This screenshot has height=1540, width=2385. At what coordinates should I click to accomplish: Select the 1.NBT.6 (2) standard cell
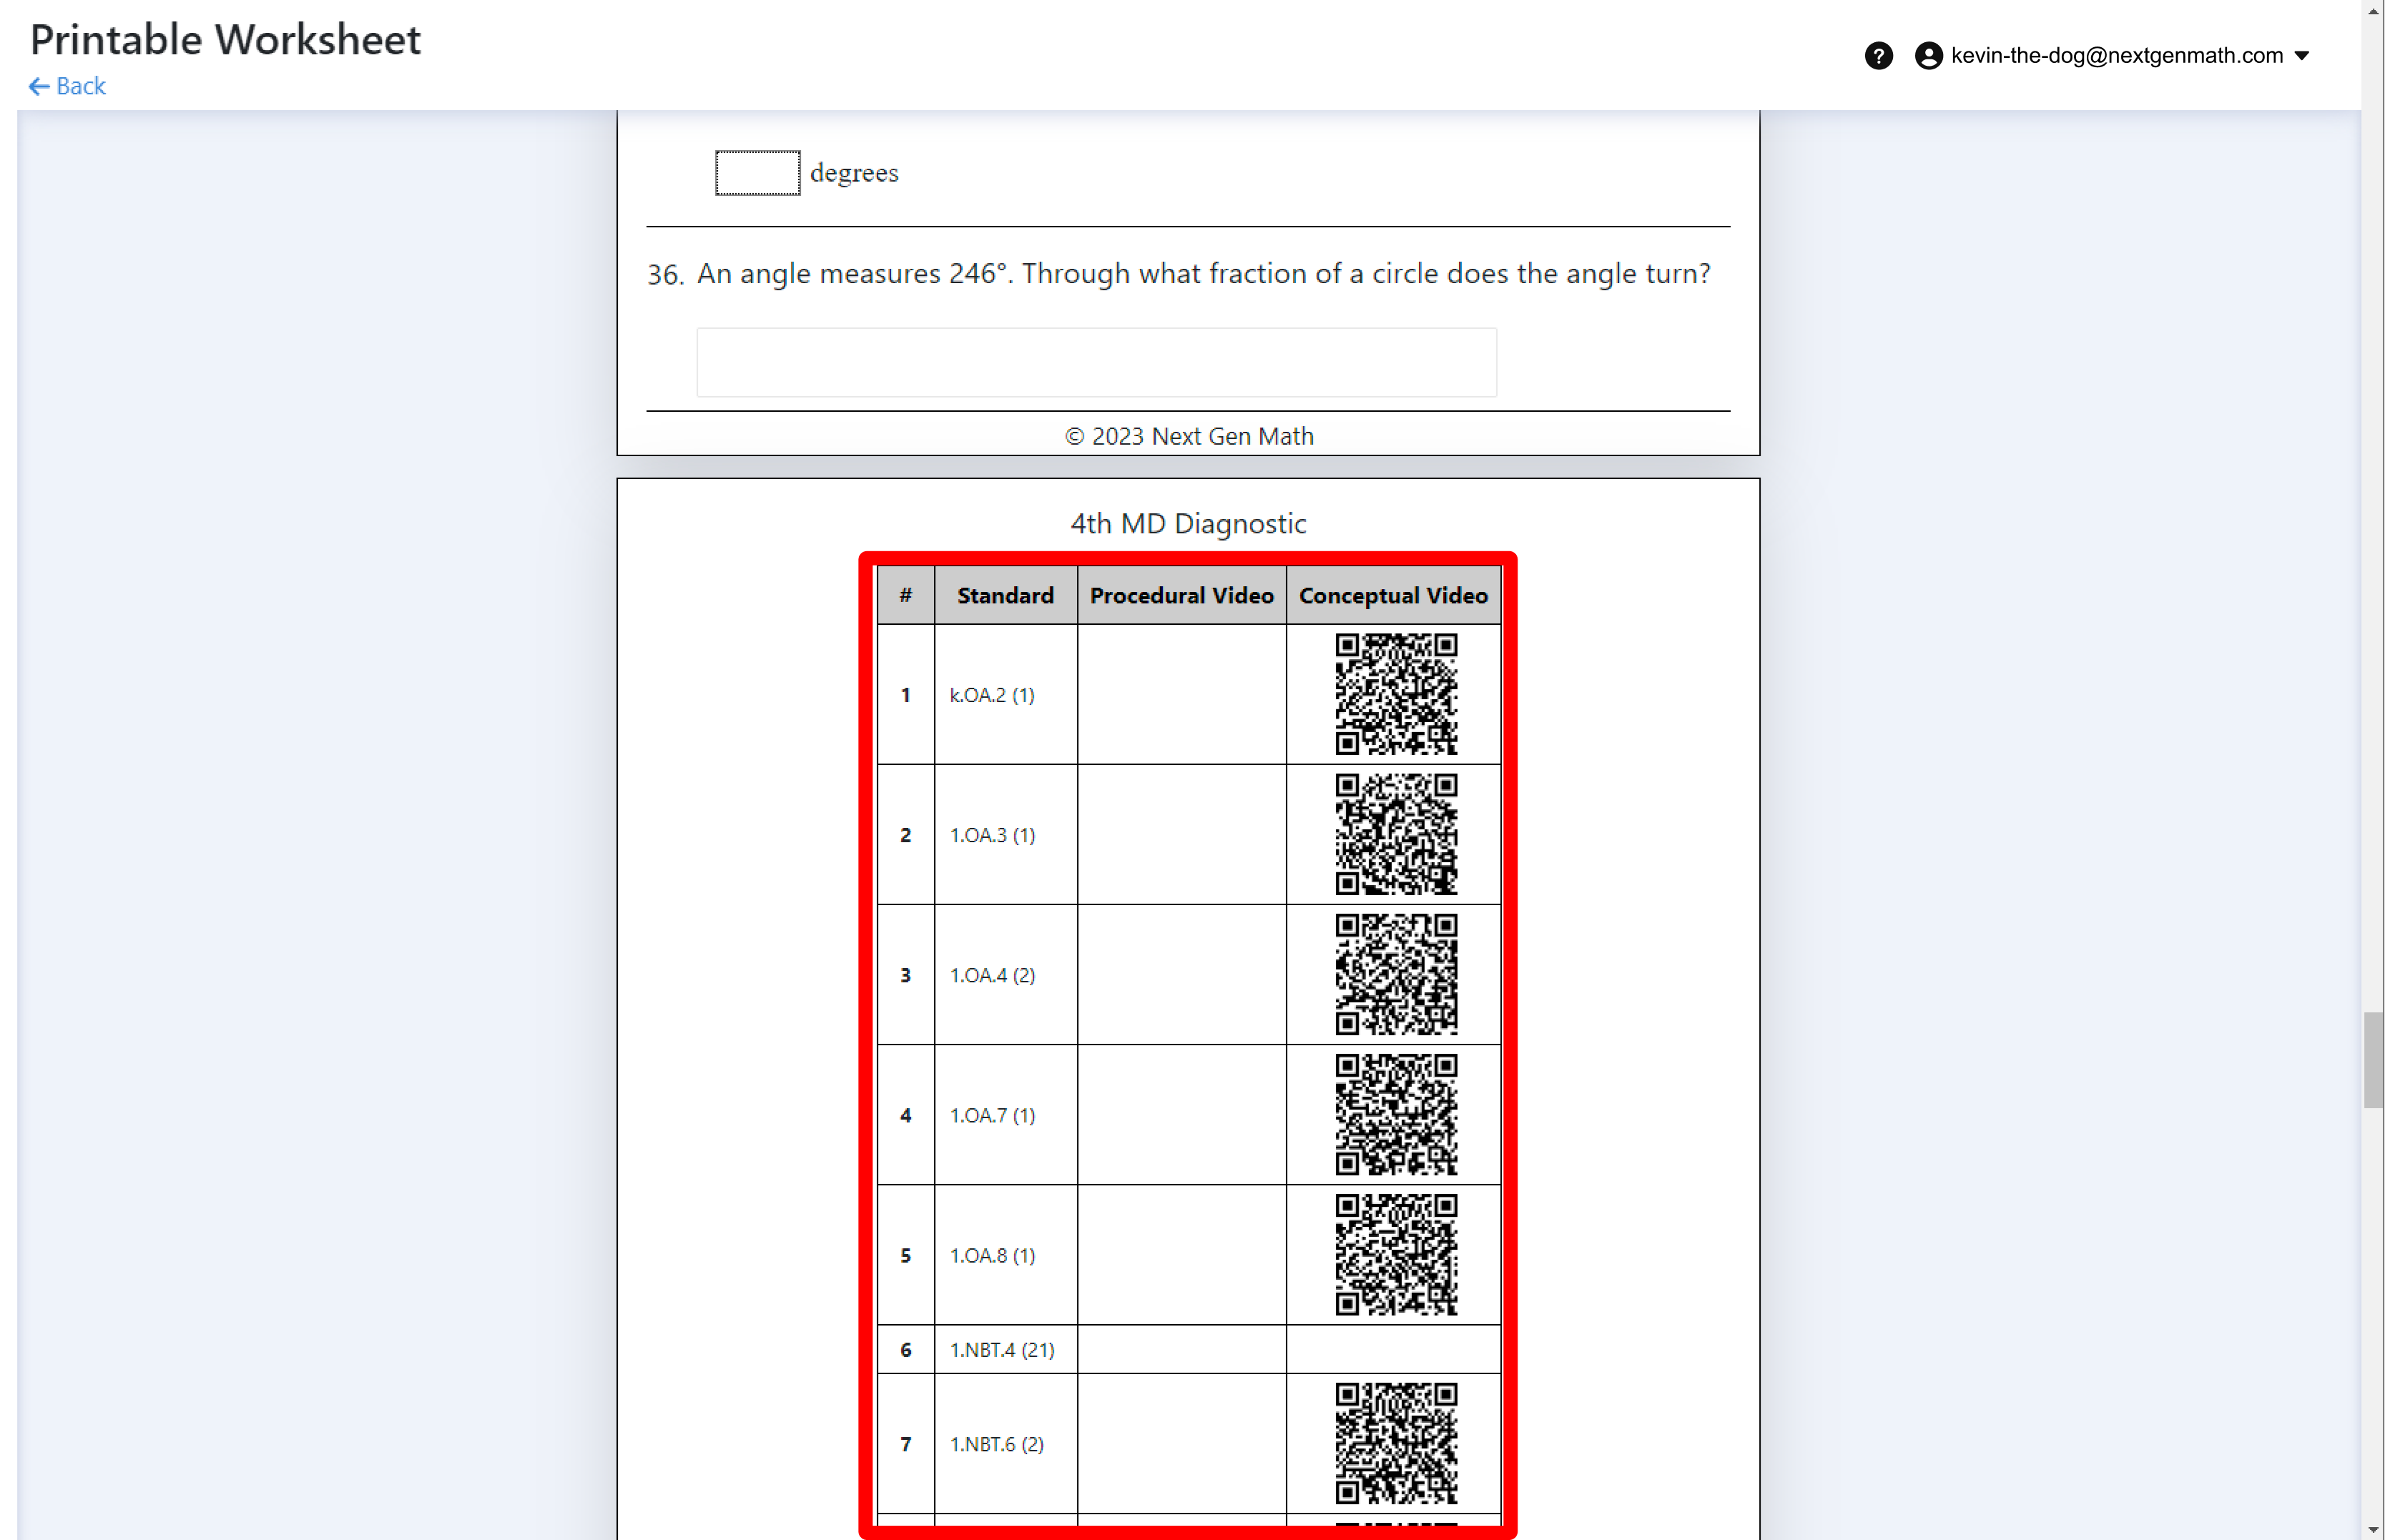(x=1005, y=1443)
